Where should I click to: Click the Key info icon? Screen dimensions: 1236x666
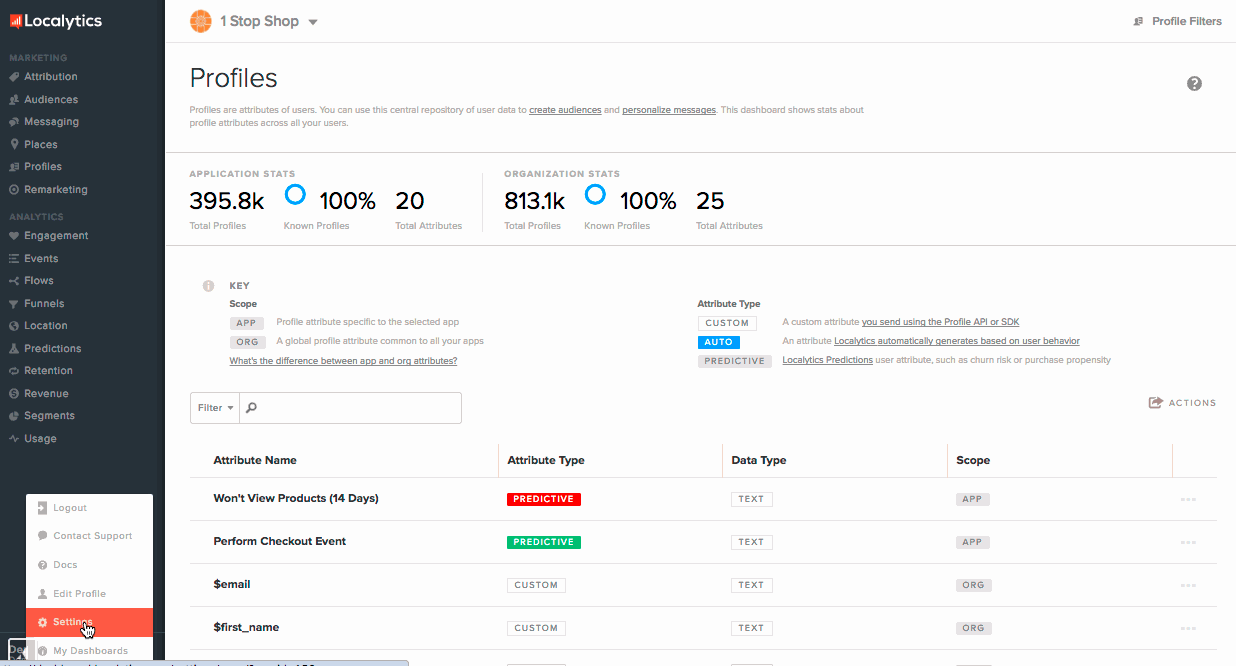208,286
